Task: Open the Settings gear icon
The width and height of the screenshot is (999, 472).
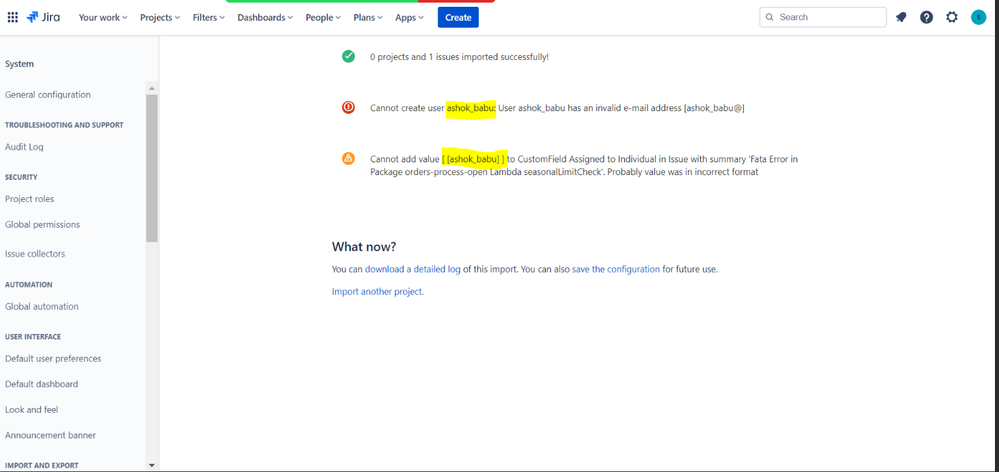Action: click(952, 17)
